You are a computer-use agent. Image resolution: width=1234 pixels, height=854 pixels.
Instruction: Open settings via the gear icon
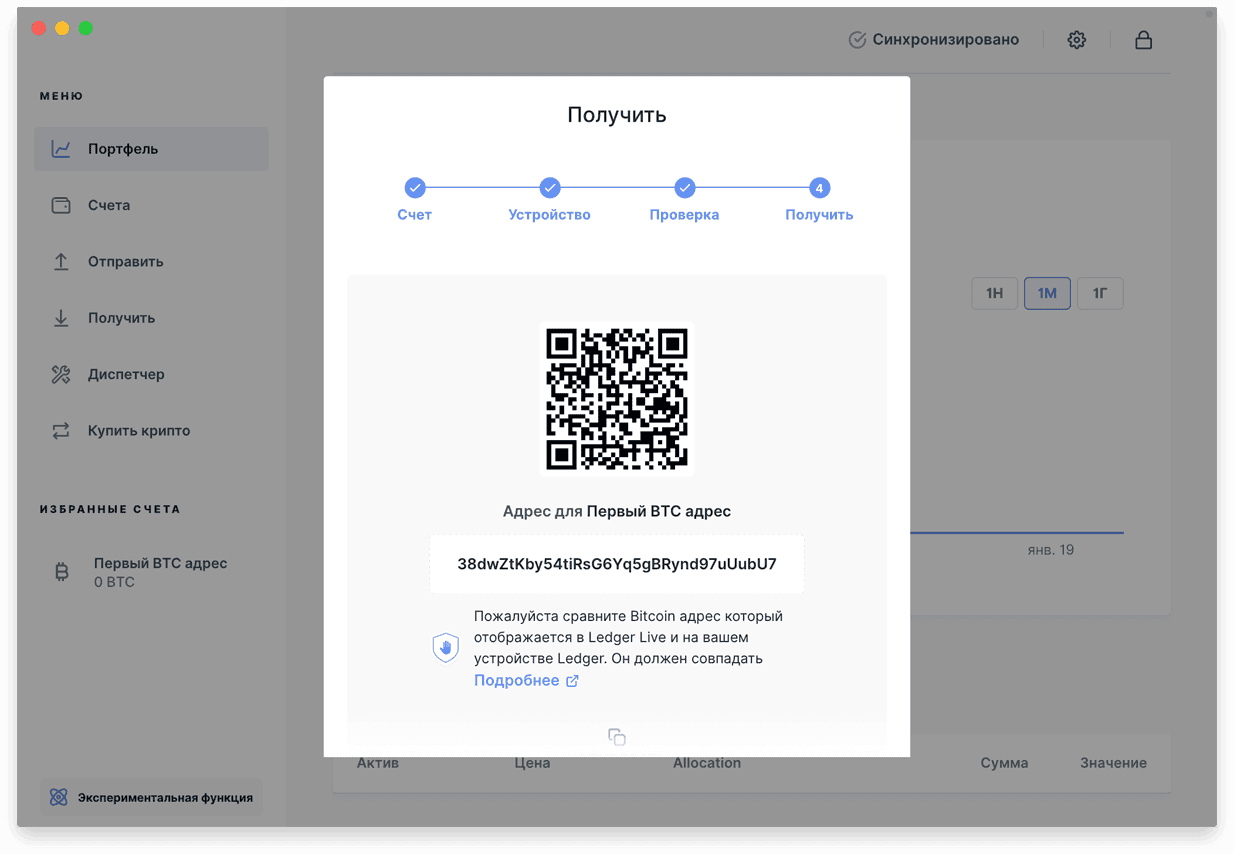coord(1076,40)
